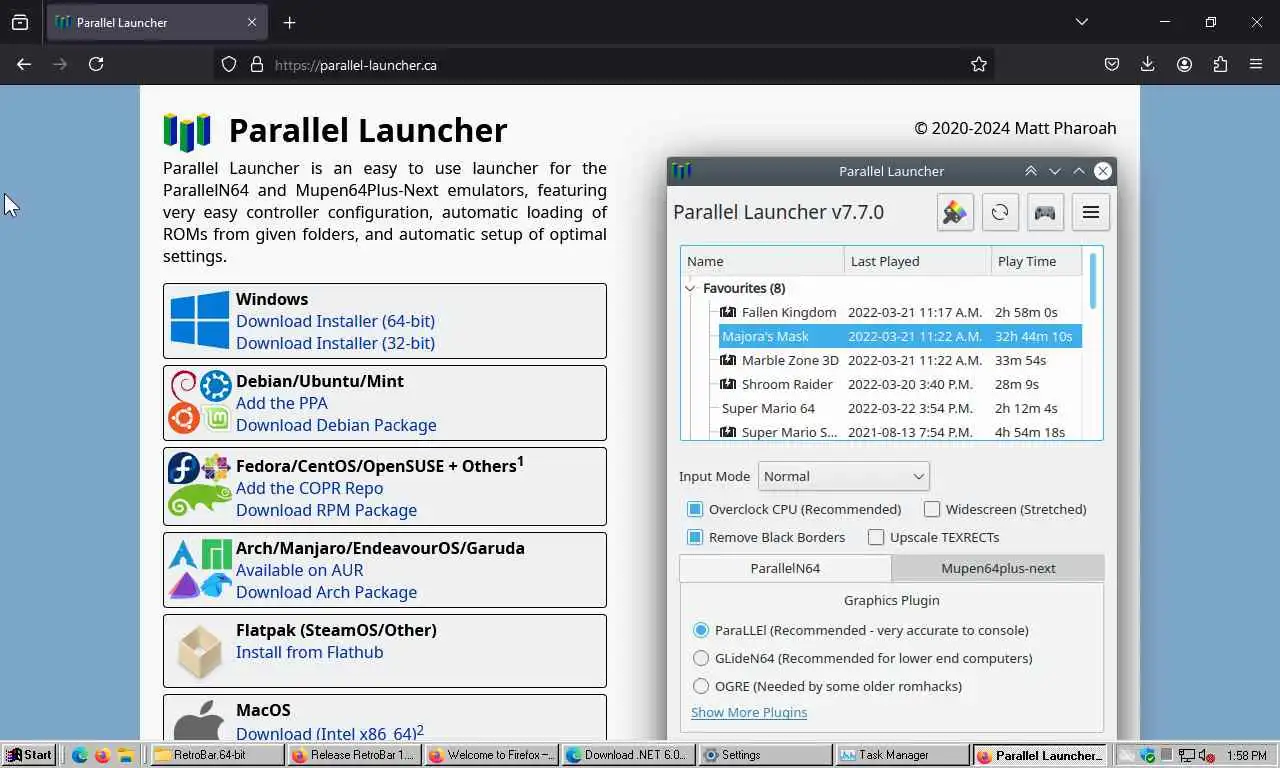Viewport: 1280px width, 768px height.
Task: Open the Firefox application menu
Action: pyautogui.click(x=1256, y=64)
